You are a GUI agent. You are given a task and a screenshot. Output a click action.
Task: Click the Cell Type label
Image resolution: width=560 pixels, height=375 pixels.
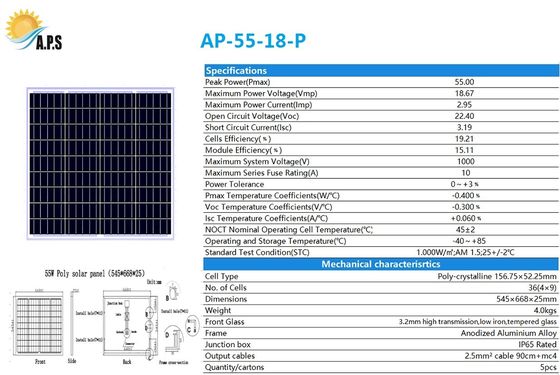[221, 276]
